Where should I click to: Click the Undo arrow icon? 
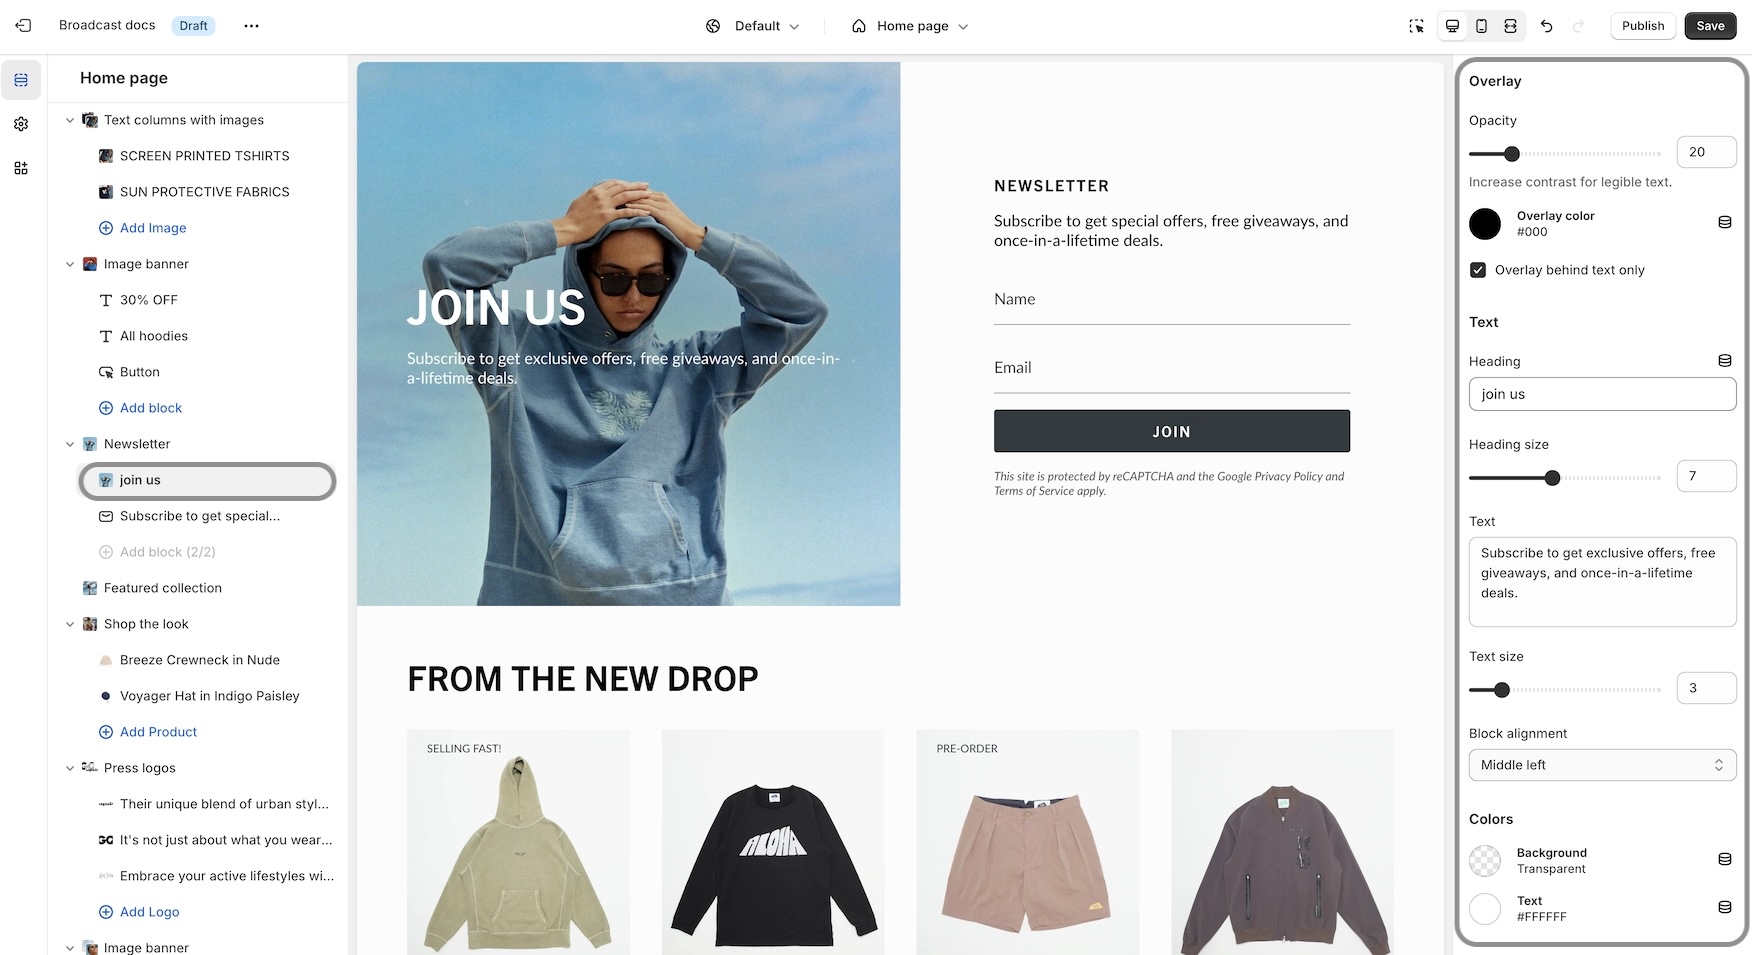click(x=1546, y=26)
